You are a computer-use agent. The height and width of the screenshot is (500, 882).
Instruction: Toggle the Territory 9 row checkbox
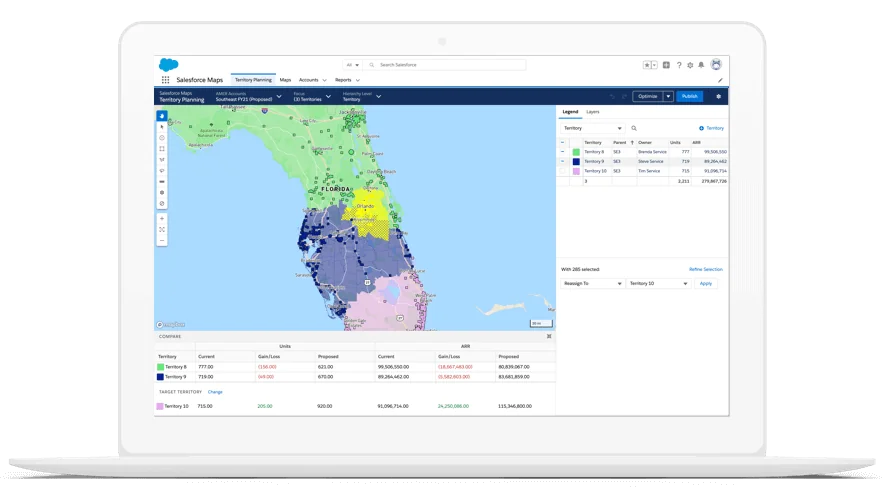pos(562,161)
